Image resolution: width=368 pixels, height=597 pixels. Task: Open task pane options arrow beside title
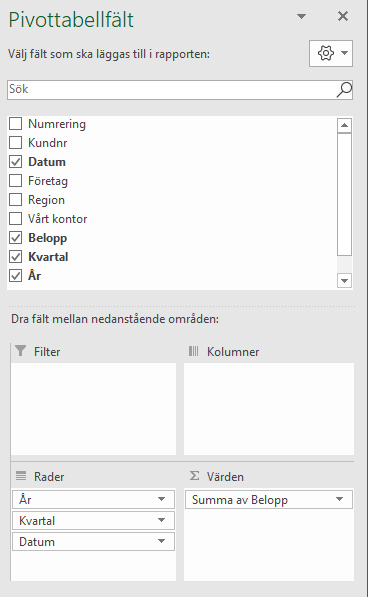[x=301, y=16]
